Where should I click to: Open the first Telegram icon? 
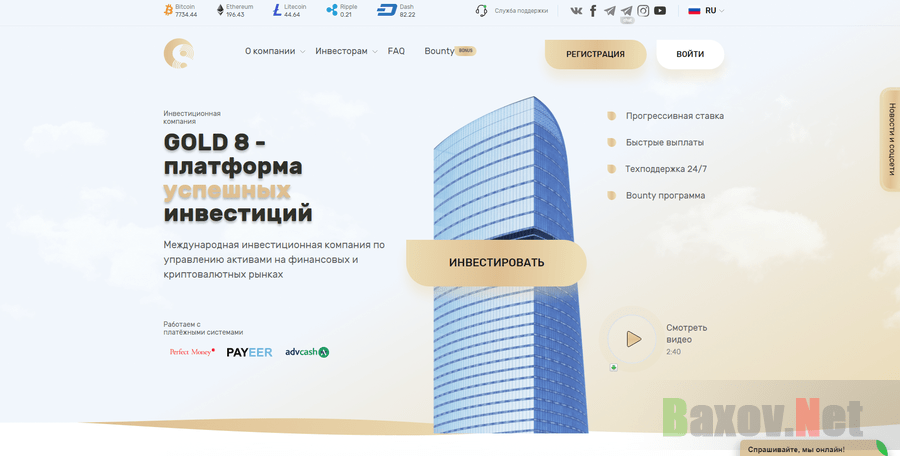(x=610, y=11)
